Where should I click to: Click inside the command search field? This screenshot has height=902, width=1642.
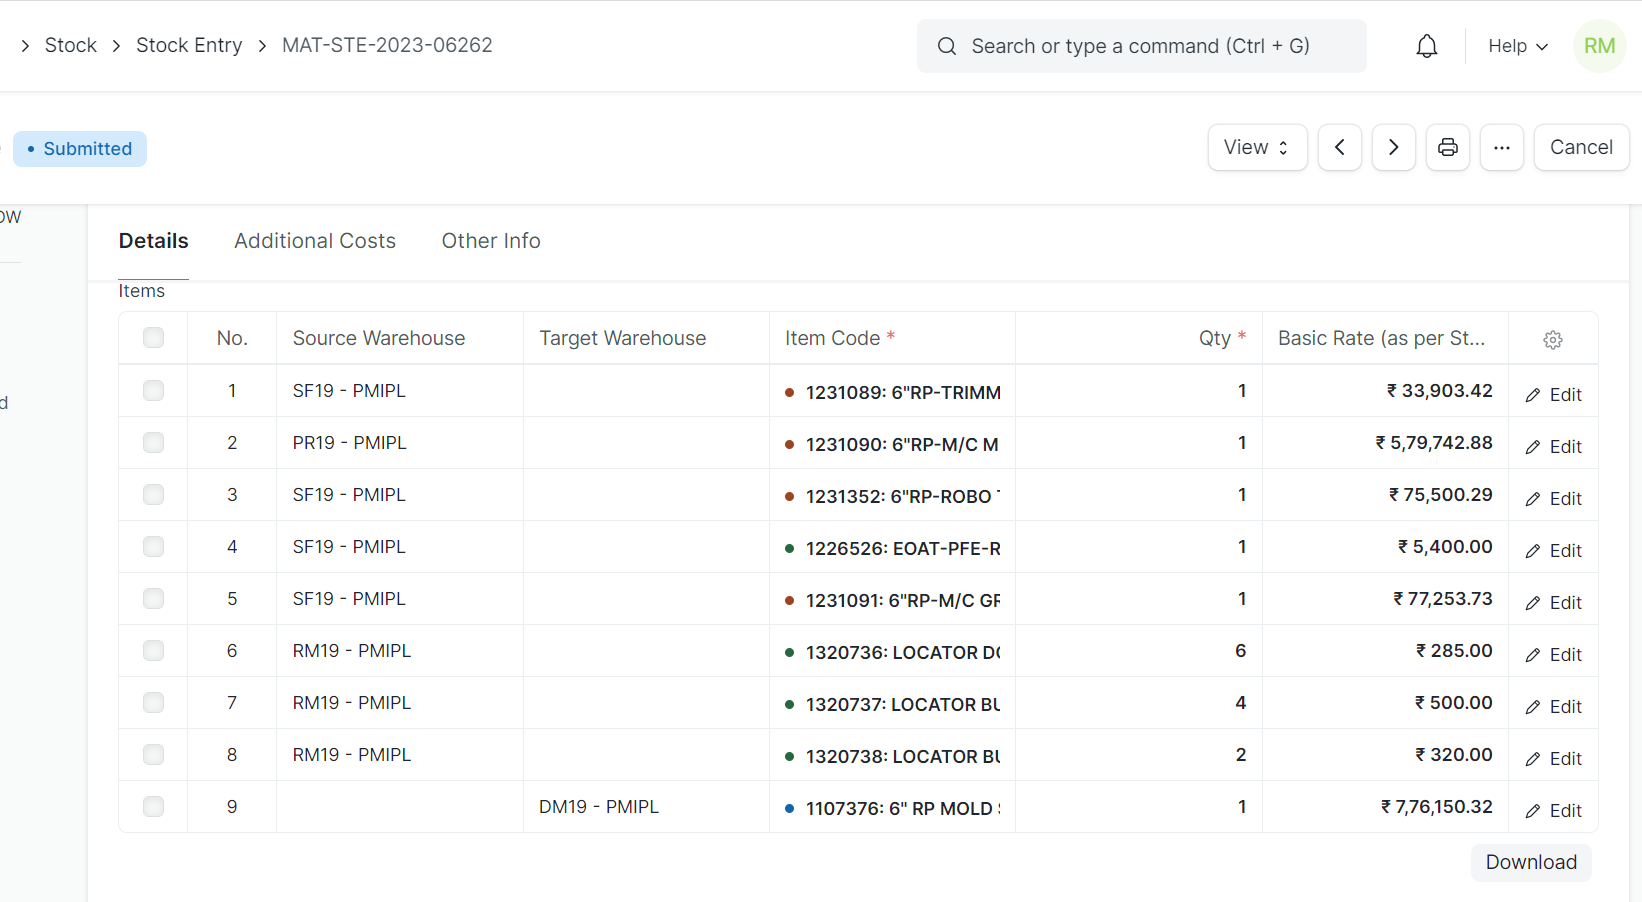pos(1140,46)
